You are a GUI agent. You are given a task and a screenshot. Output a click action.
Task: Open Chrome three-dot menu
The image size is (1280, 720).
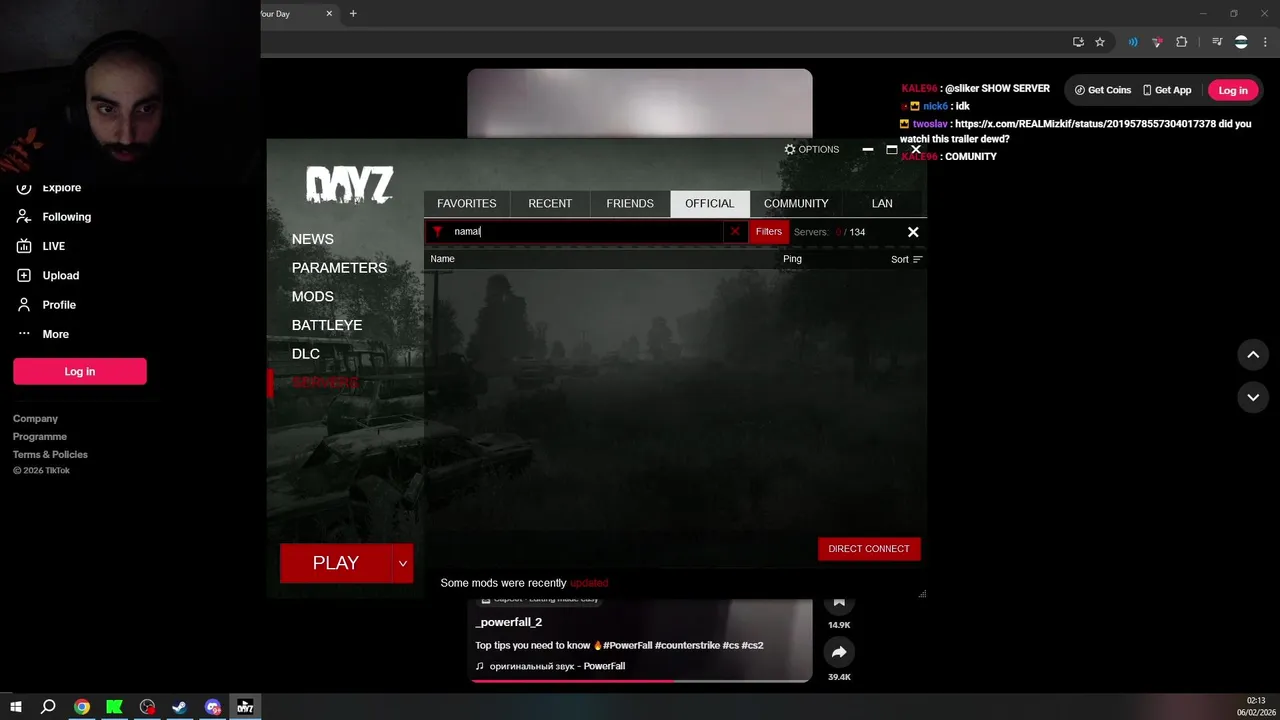pos(1265,42)
